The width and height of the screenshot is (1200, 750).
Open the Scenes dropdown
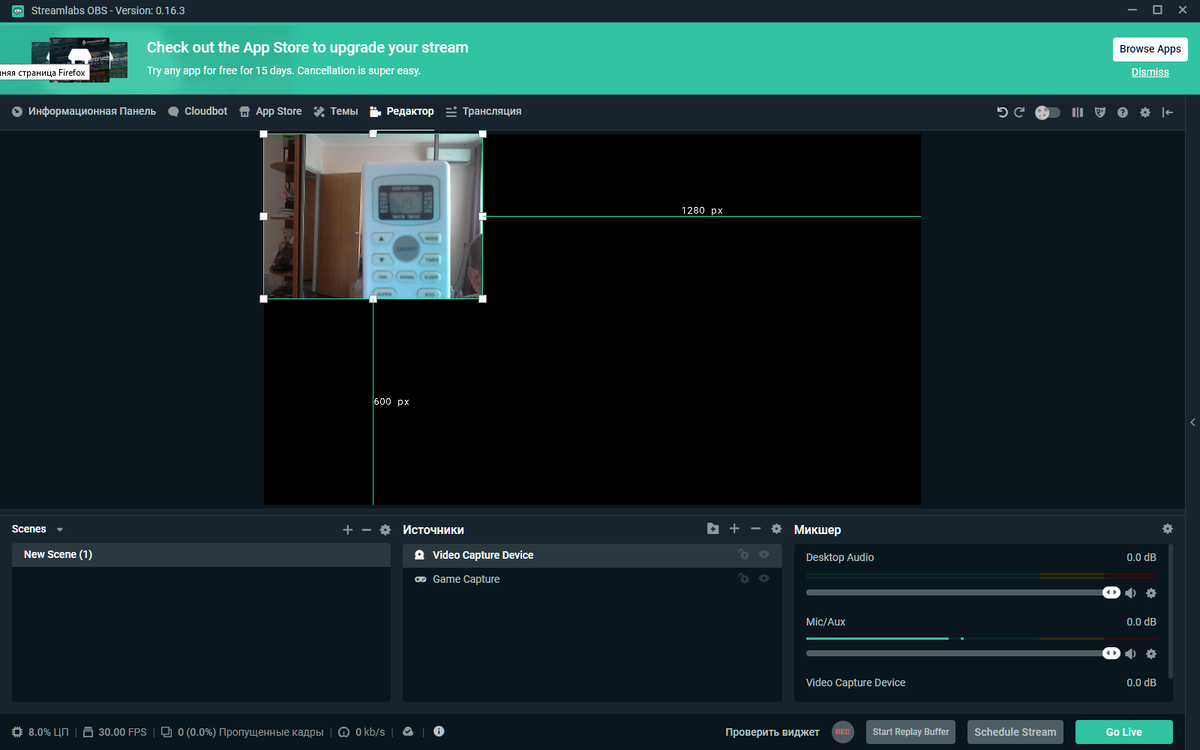click(58, 528)
